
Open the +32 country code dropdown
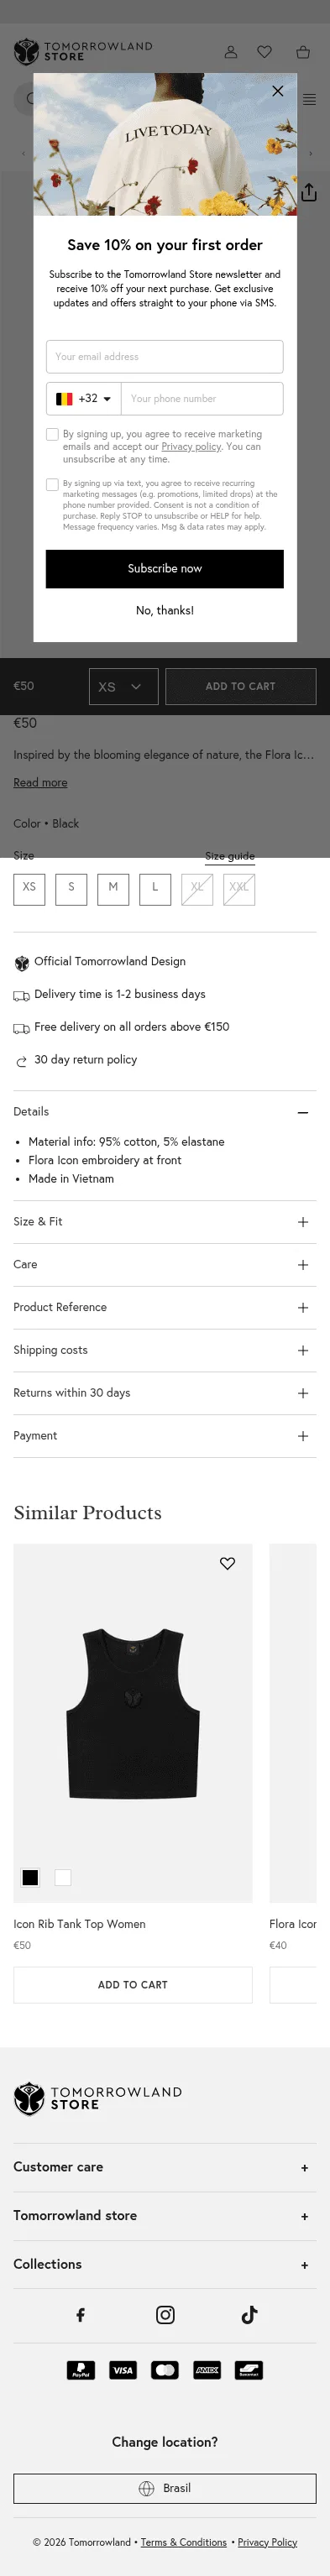[84, 399]
